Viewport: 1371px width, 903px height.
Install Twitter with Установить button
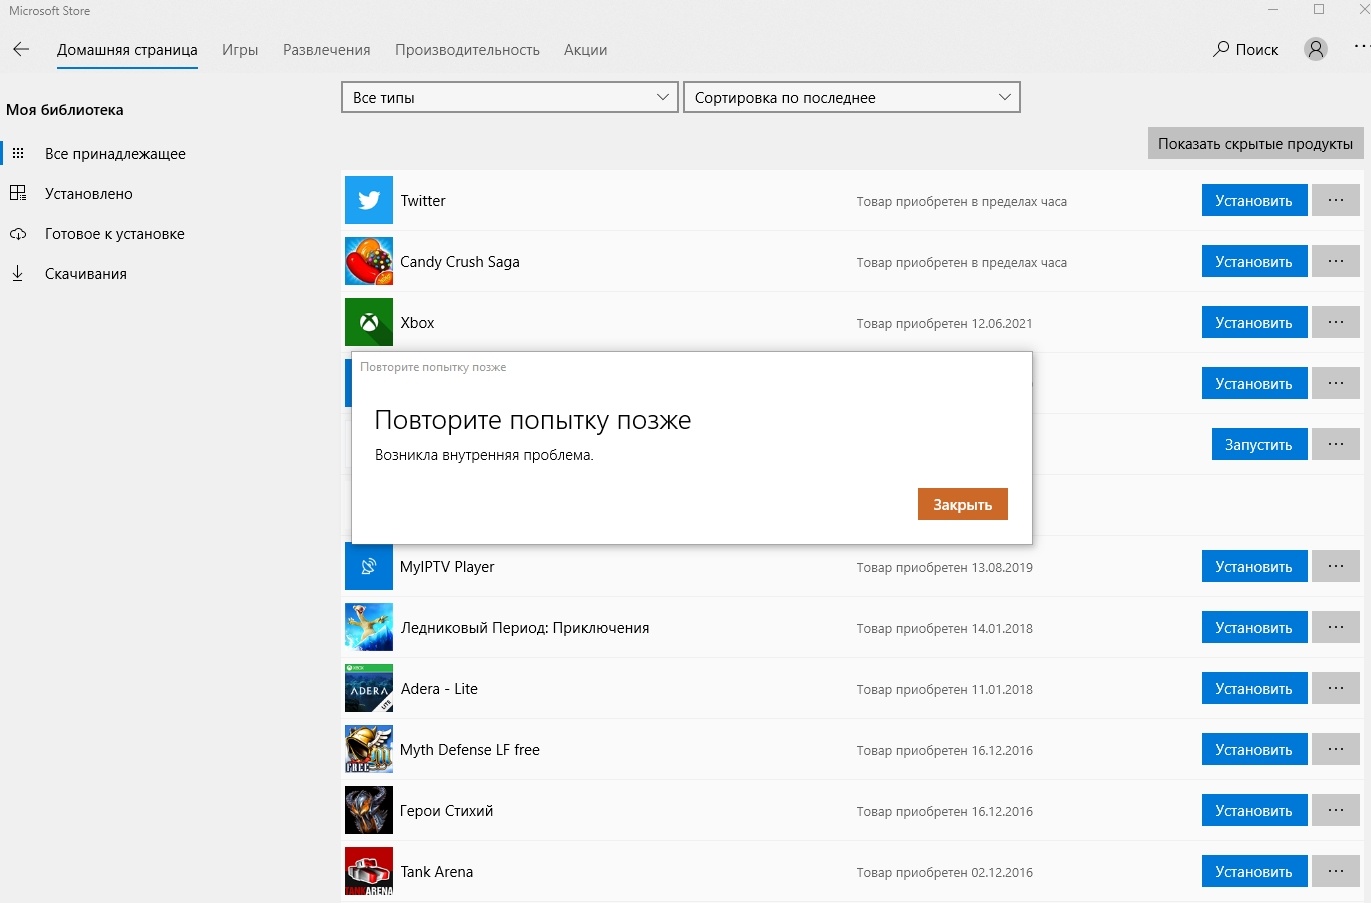[x=1254, y=200]
